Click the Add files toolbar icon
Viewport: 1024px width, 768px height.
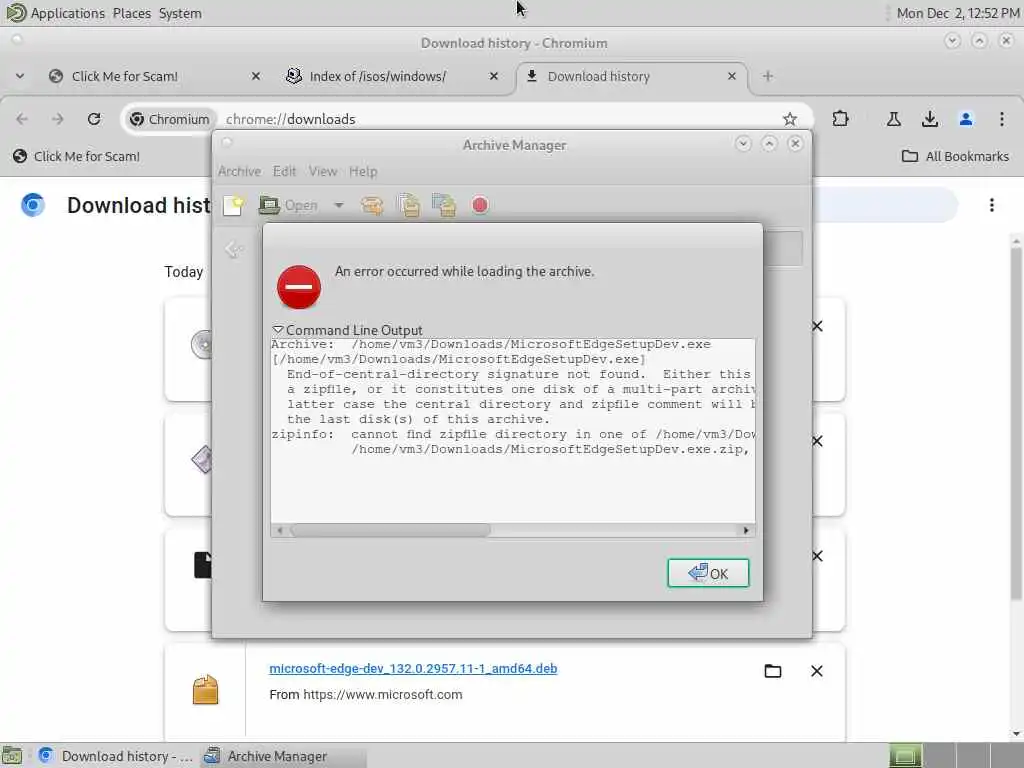pyautogui.click(x=409, y=205)
